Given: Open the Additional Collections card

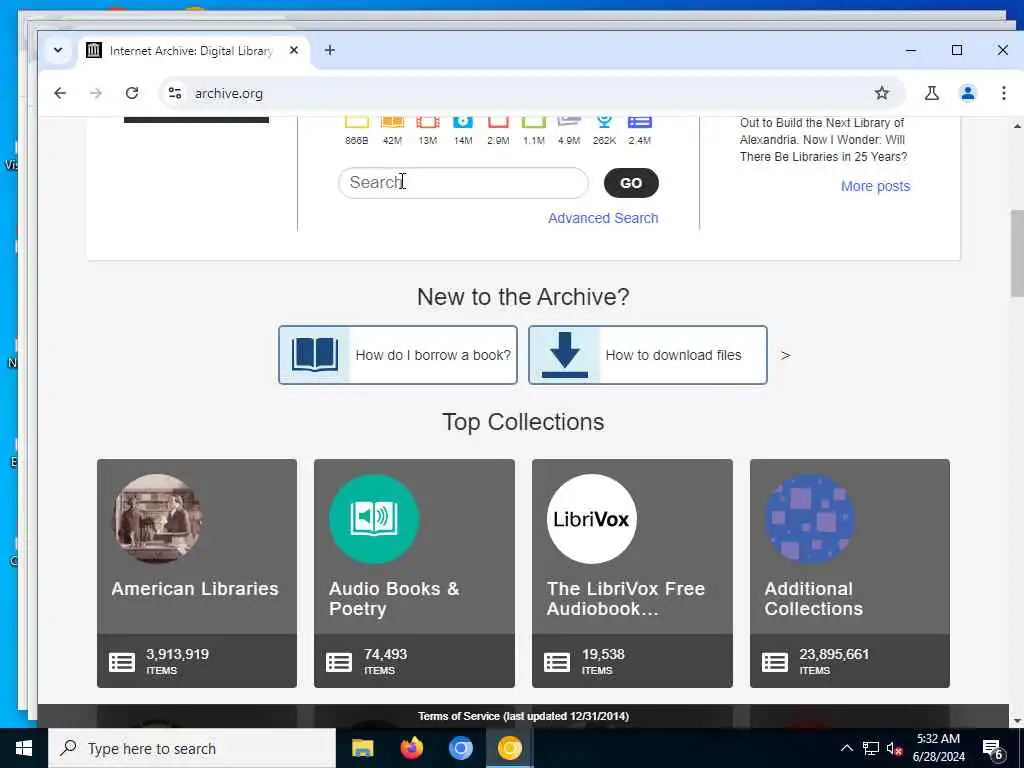Looking at the screenshot, I should tap(850, 573).
